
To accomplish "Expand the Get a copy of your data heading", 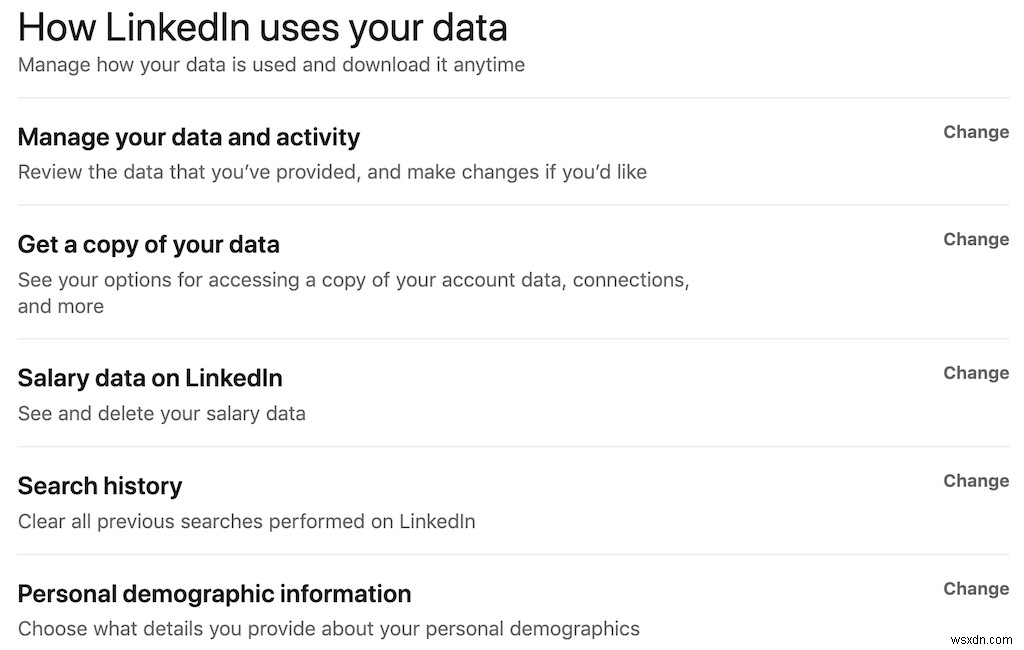I will pyautogui.click(x=149, y=245).
